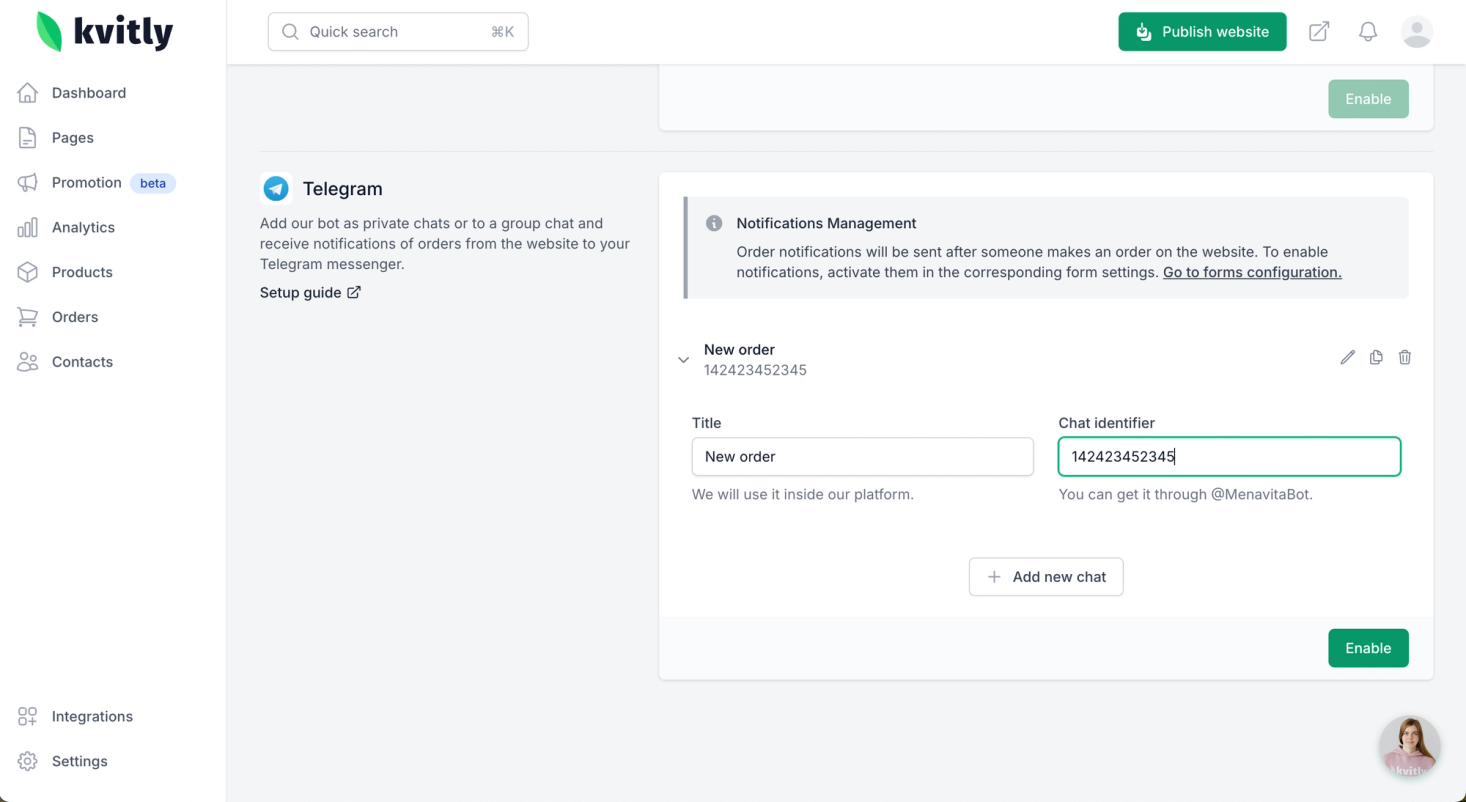Go to the Promotion beta section
Viewport: 1466px width, 802px height.
tap(87, 183)
